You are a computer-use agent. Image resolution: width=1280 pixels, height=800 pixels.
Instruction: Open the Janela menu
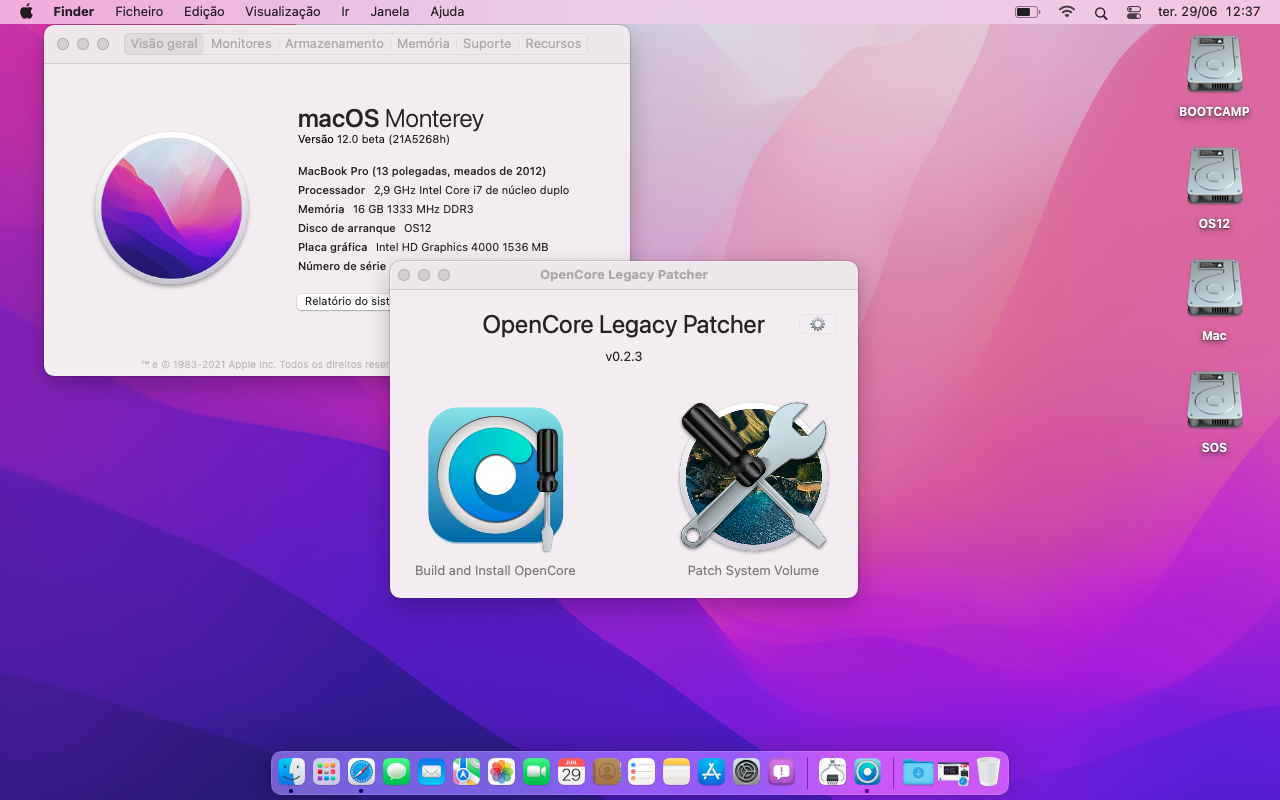(390, 12)
